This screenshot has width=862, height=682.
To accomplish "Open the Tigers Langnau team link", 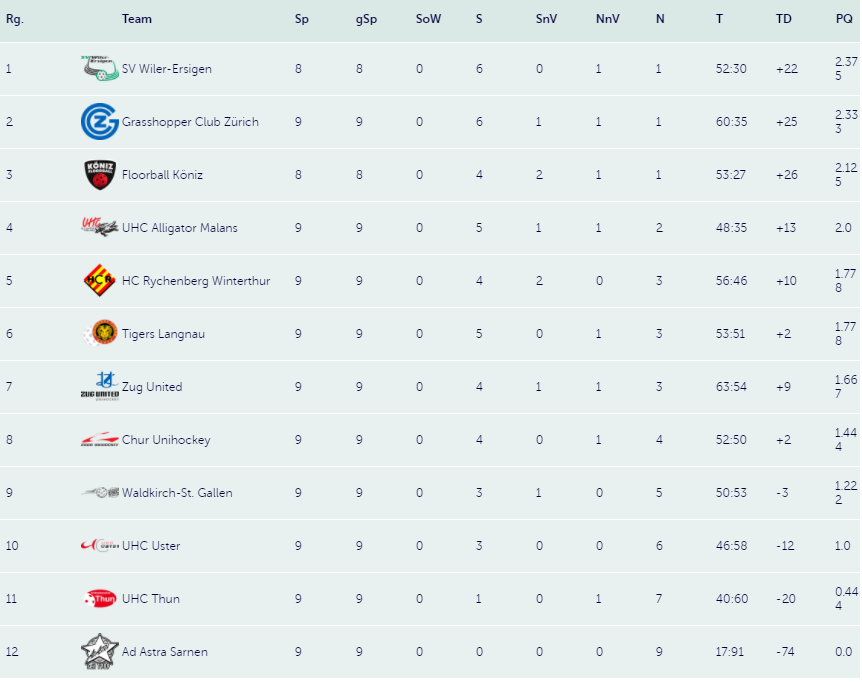I will (x=163, y=334).
